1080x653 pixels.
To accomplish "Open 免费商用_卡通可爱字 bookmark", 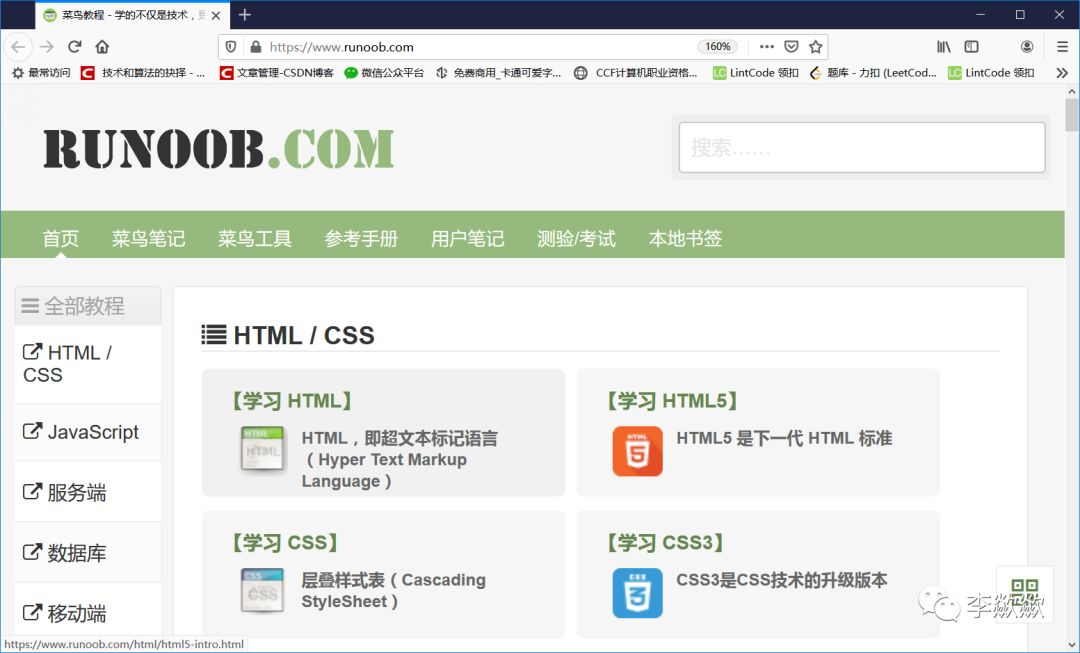I will 499,73.
